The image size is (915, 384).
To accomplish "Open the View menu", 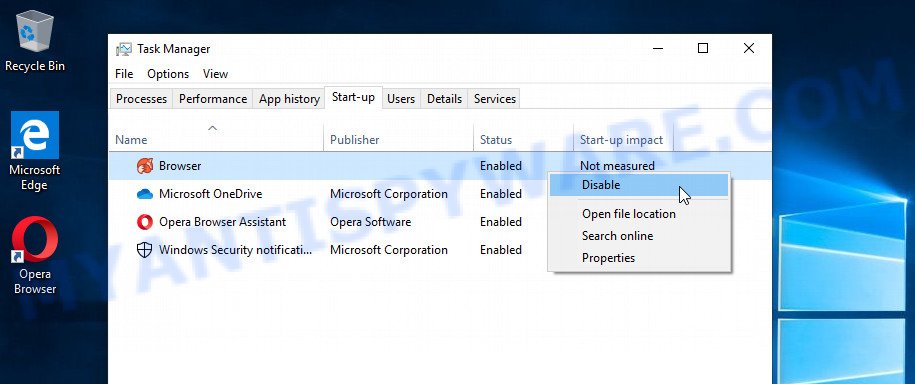I will 215,74.
